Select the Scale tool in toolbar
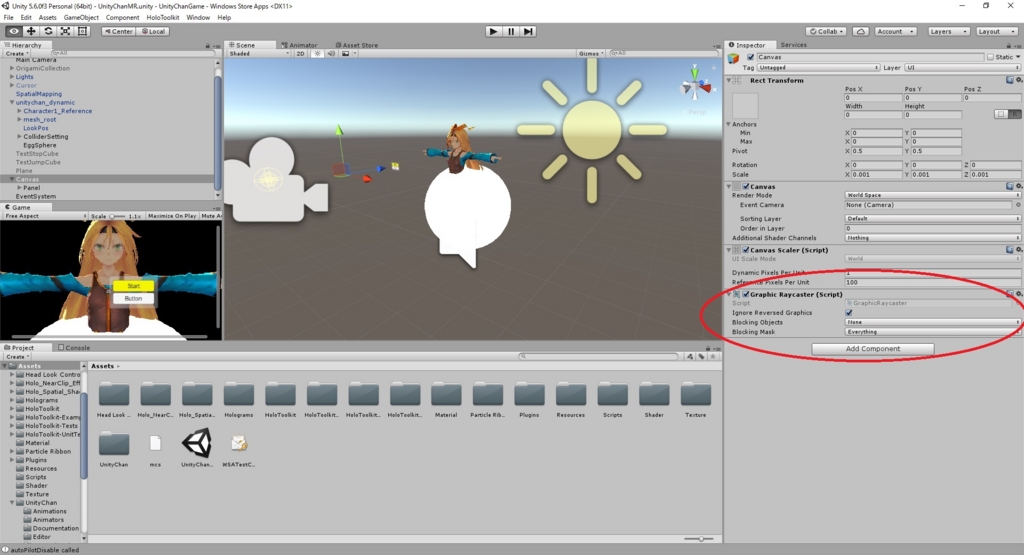This screenshot has width=1024, height=555. point(65,31)
